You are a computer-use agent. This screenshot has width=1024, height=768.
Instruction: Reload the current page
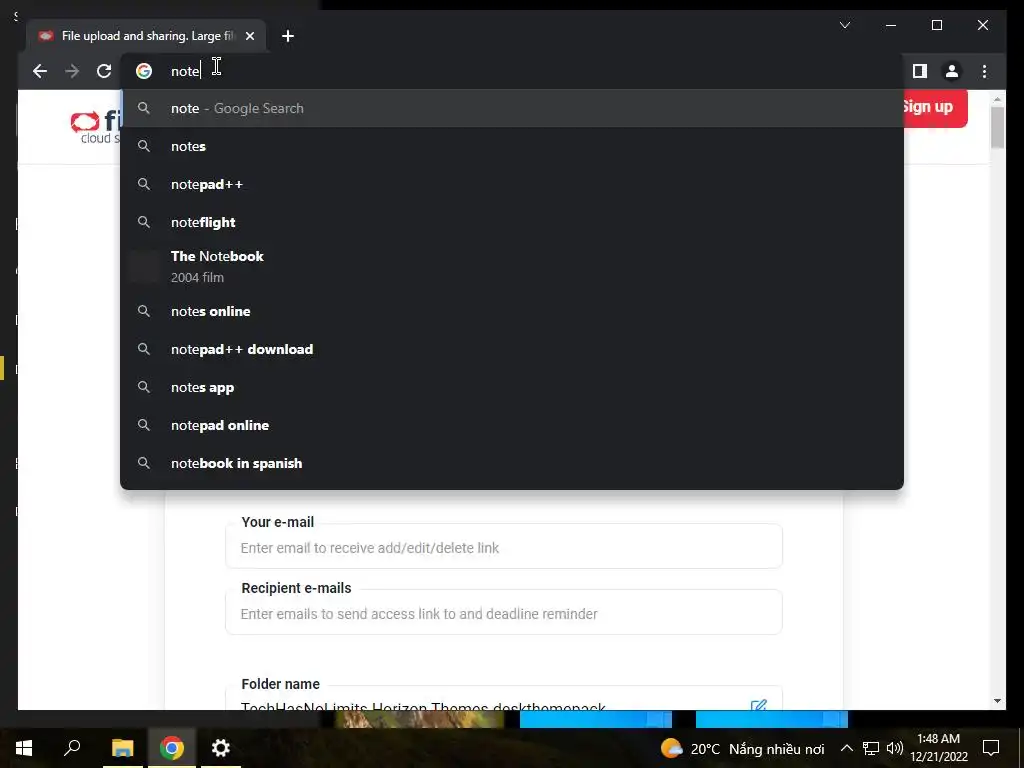[x=104, y=71]
